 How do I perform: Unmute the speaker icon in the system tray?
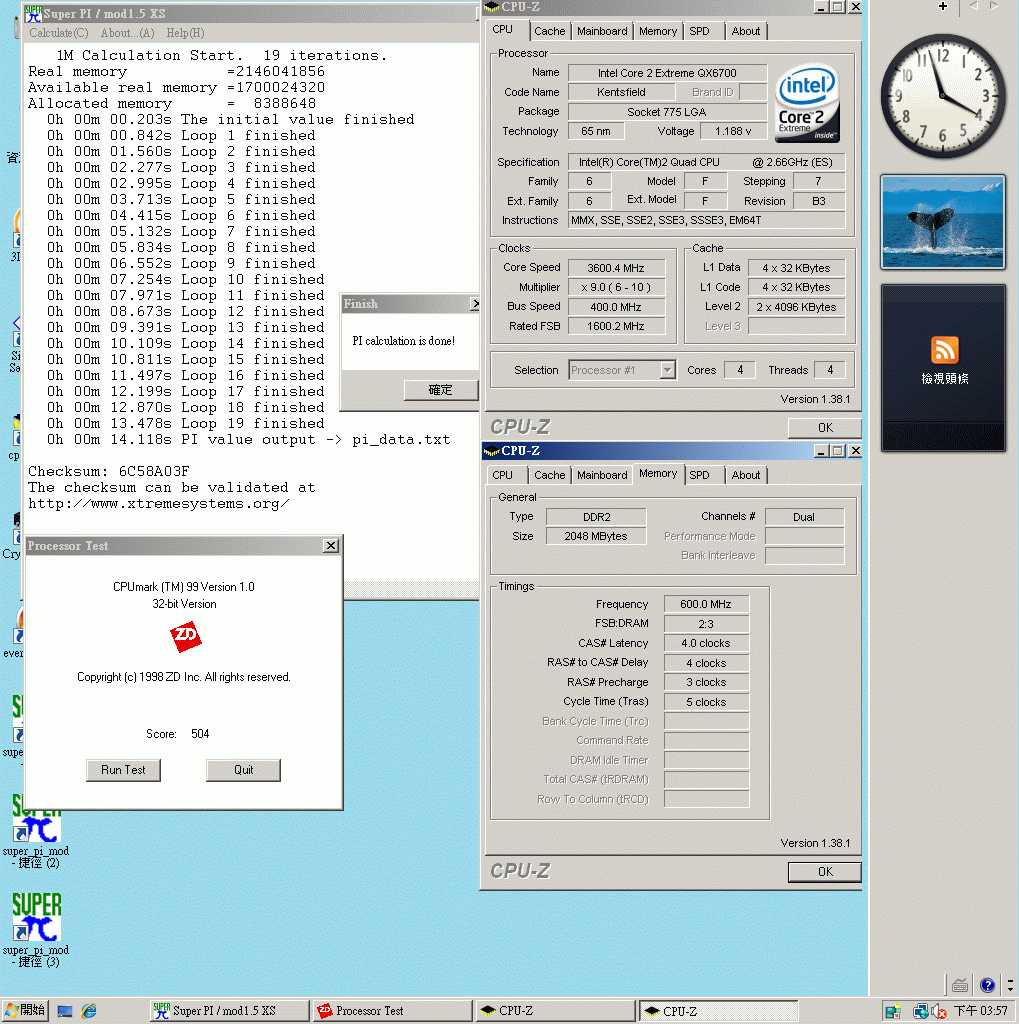click(x=939, y=1011)
